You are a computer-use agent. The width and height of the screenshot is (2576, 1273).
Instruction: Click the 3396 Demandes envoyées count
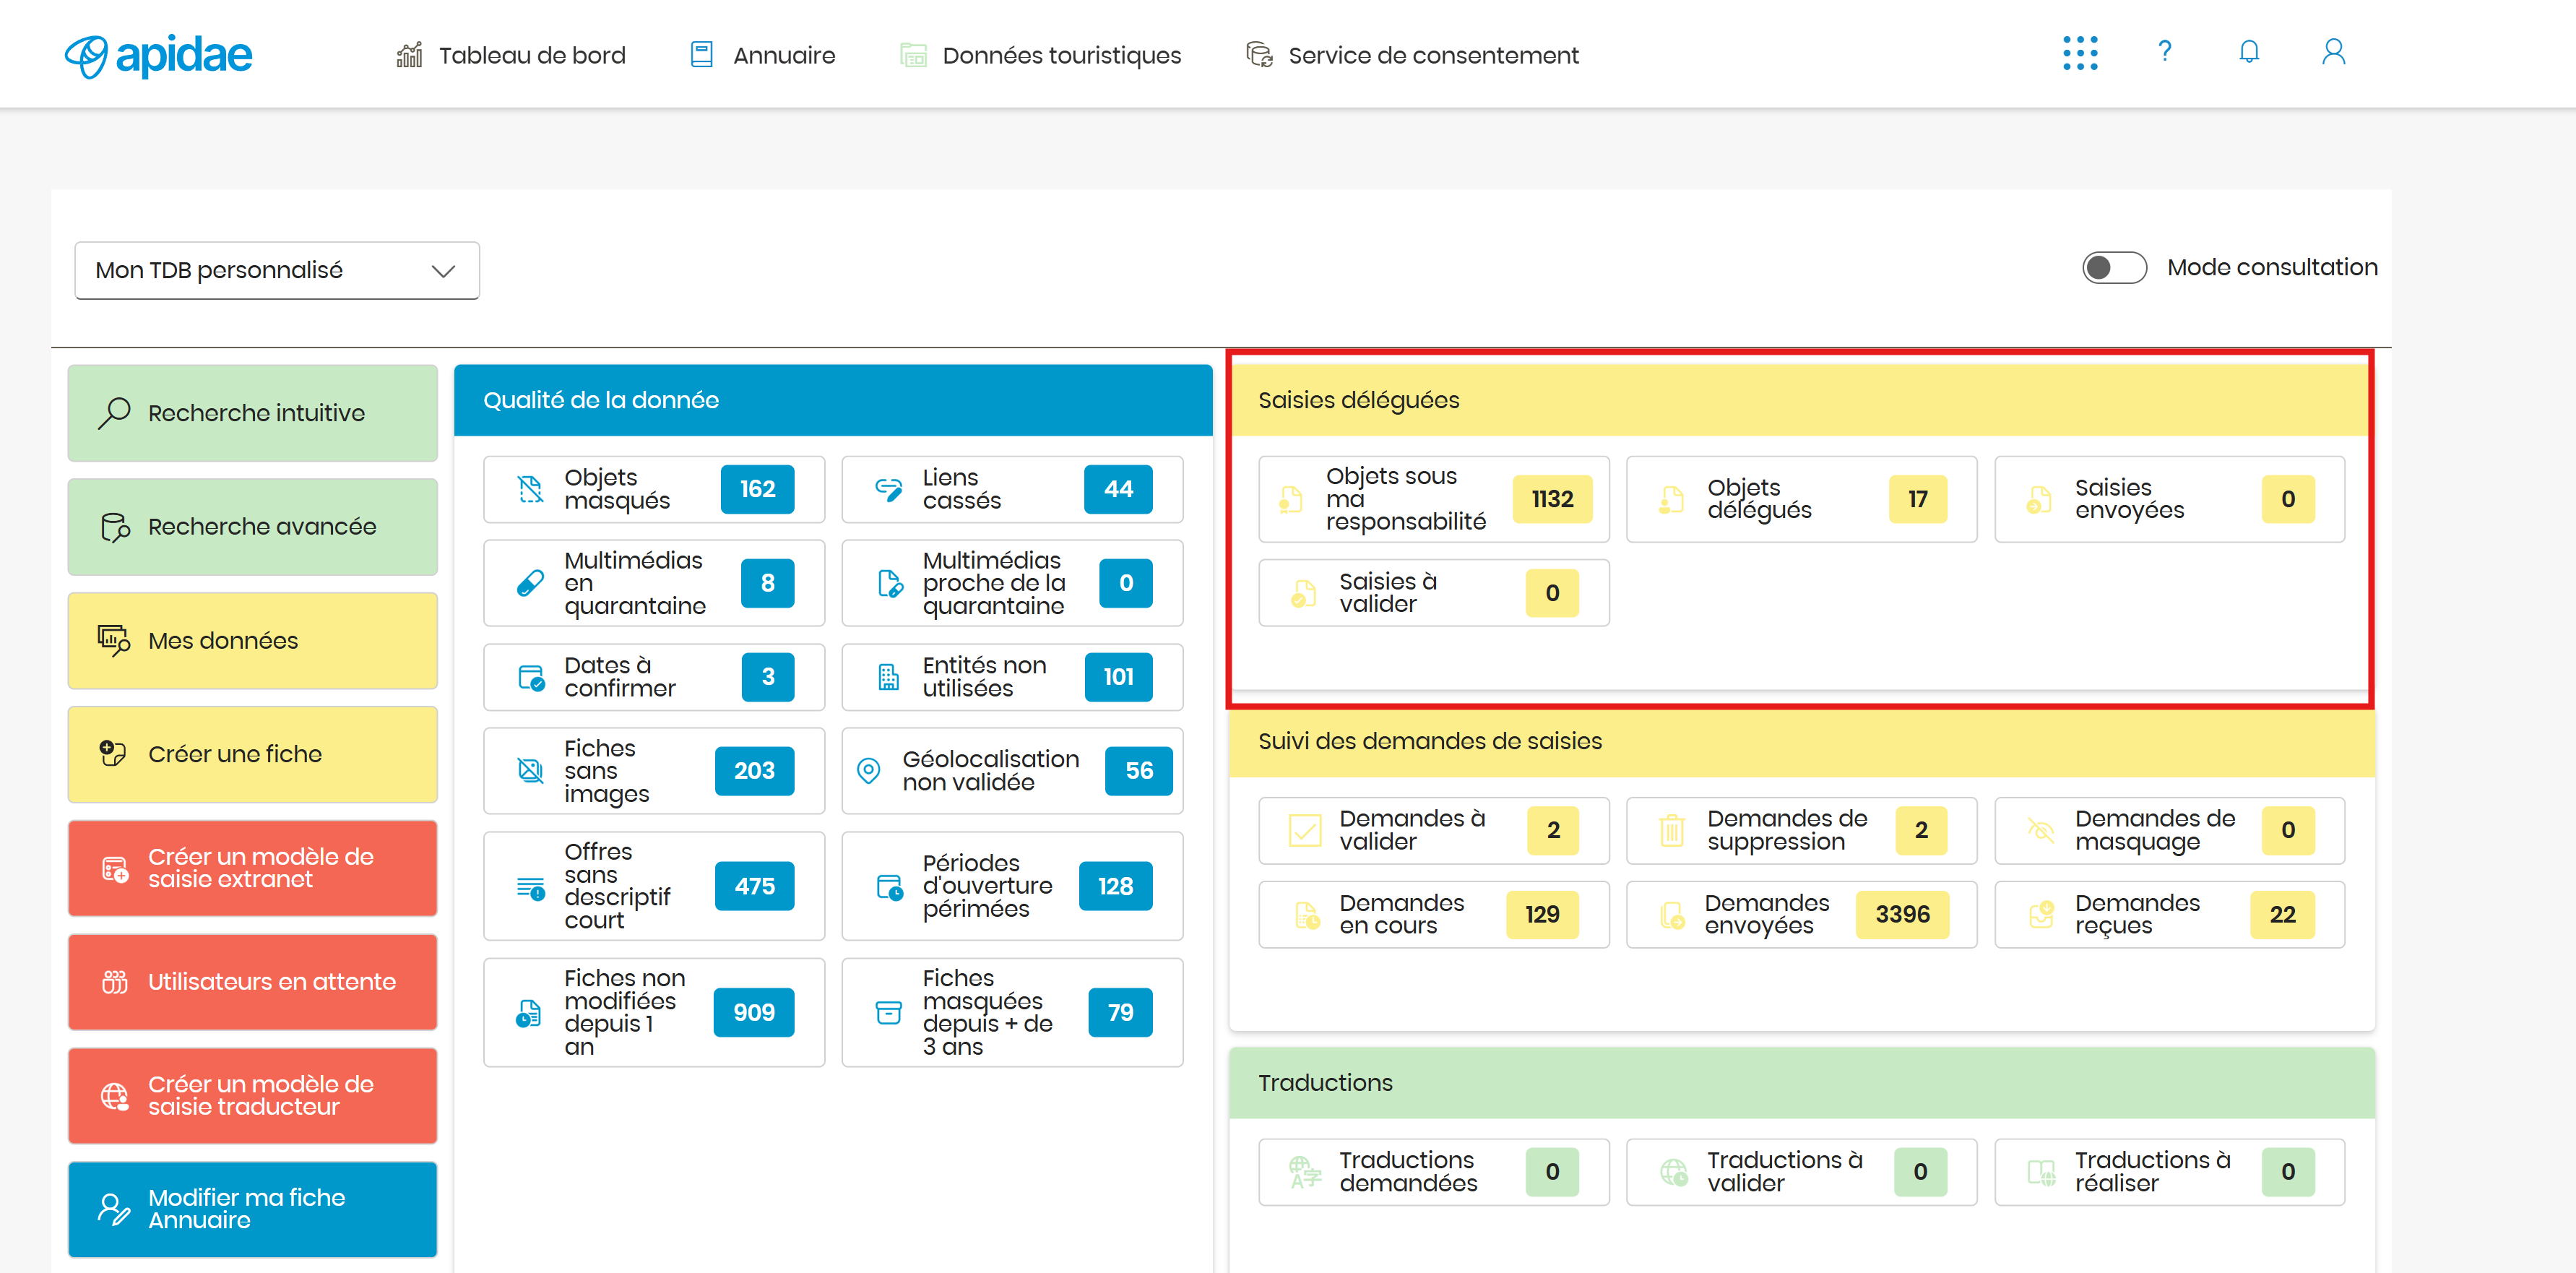(x=1902, y=914)
